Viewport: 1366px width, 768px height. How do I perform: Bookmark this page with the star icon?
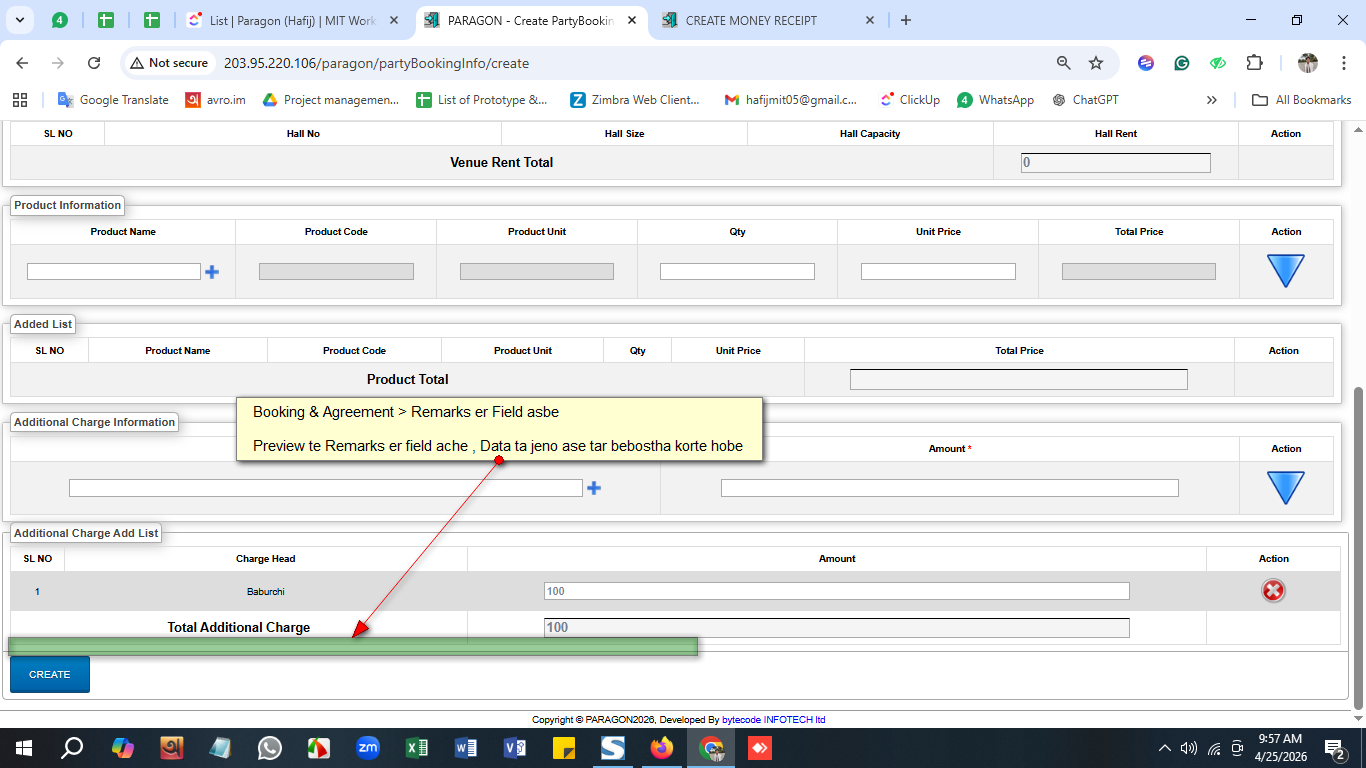pyautogui.click(x=1096, y=63)
